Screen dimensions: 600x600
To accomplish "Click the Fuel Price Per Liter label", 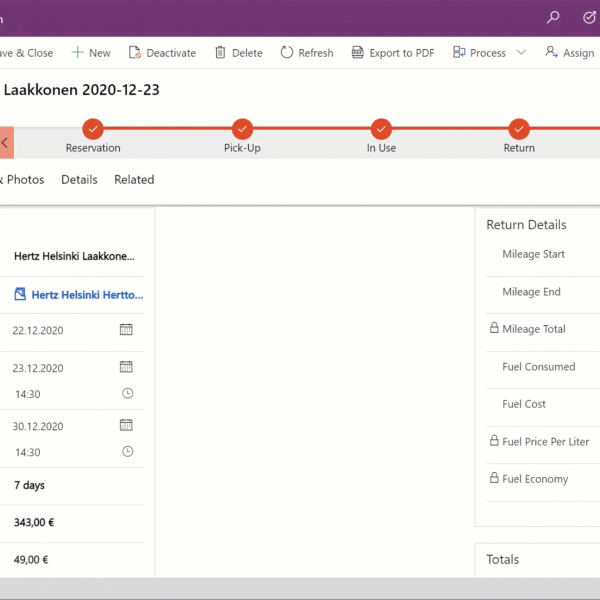I will coord(546,442).
